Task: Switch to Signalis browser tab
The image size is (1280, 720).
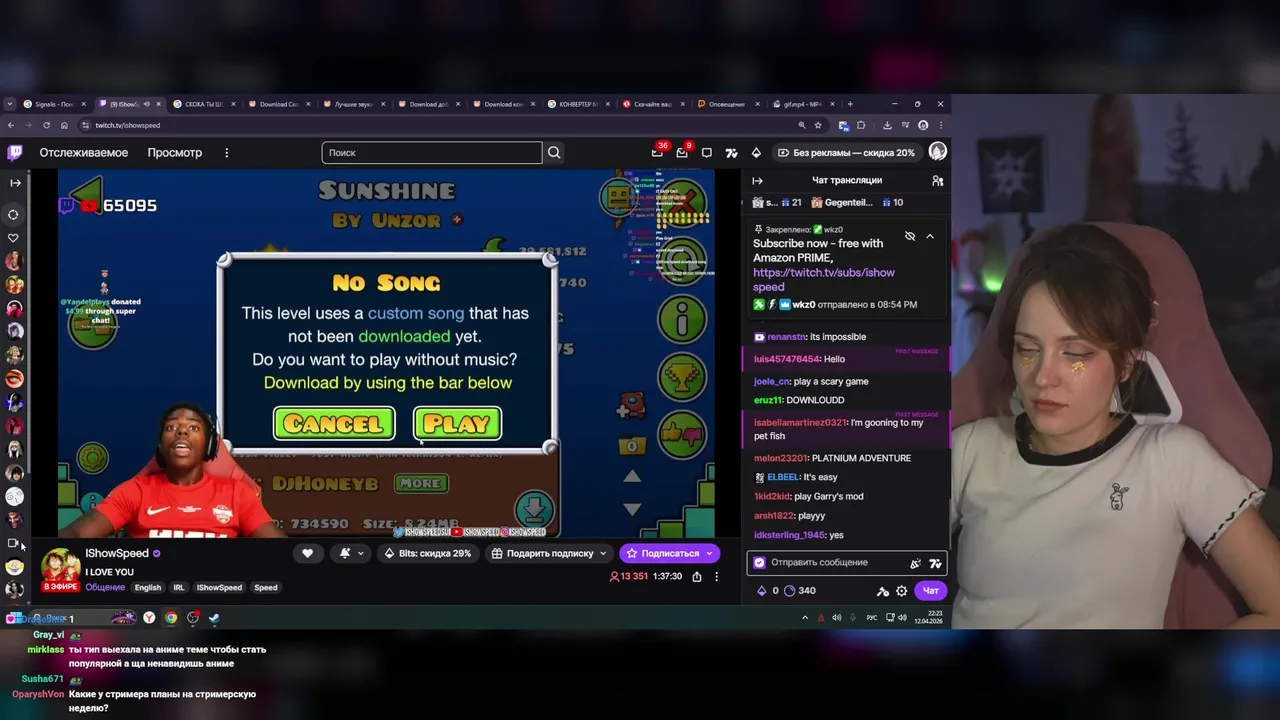Action: [x=55, y=104]
